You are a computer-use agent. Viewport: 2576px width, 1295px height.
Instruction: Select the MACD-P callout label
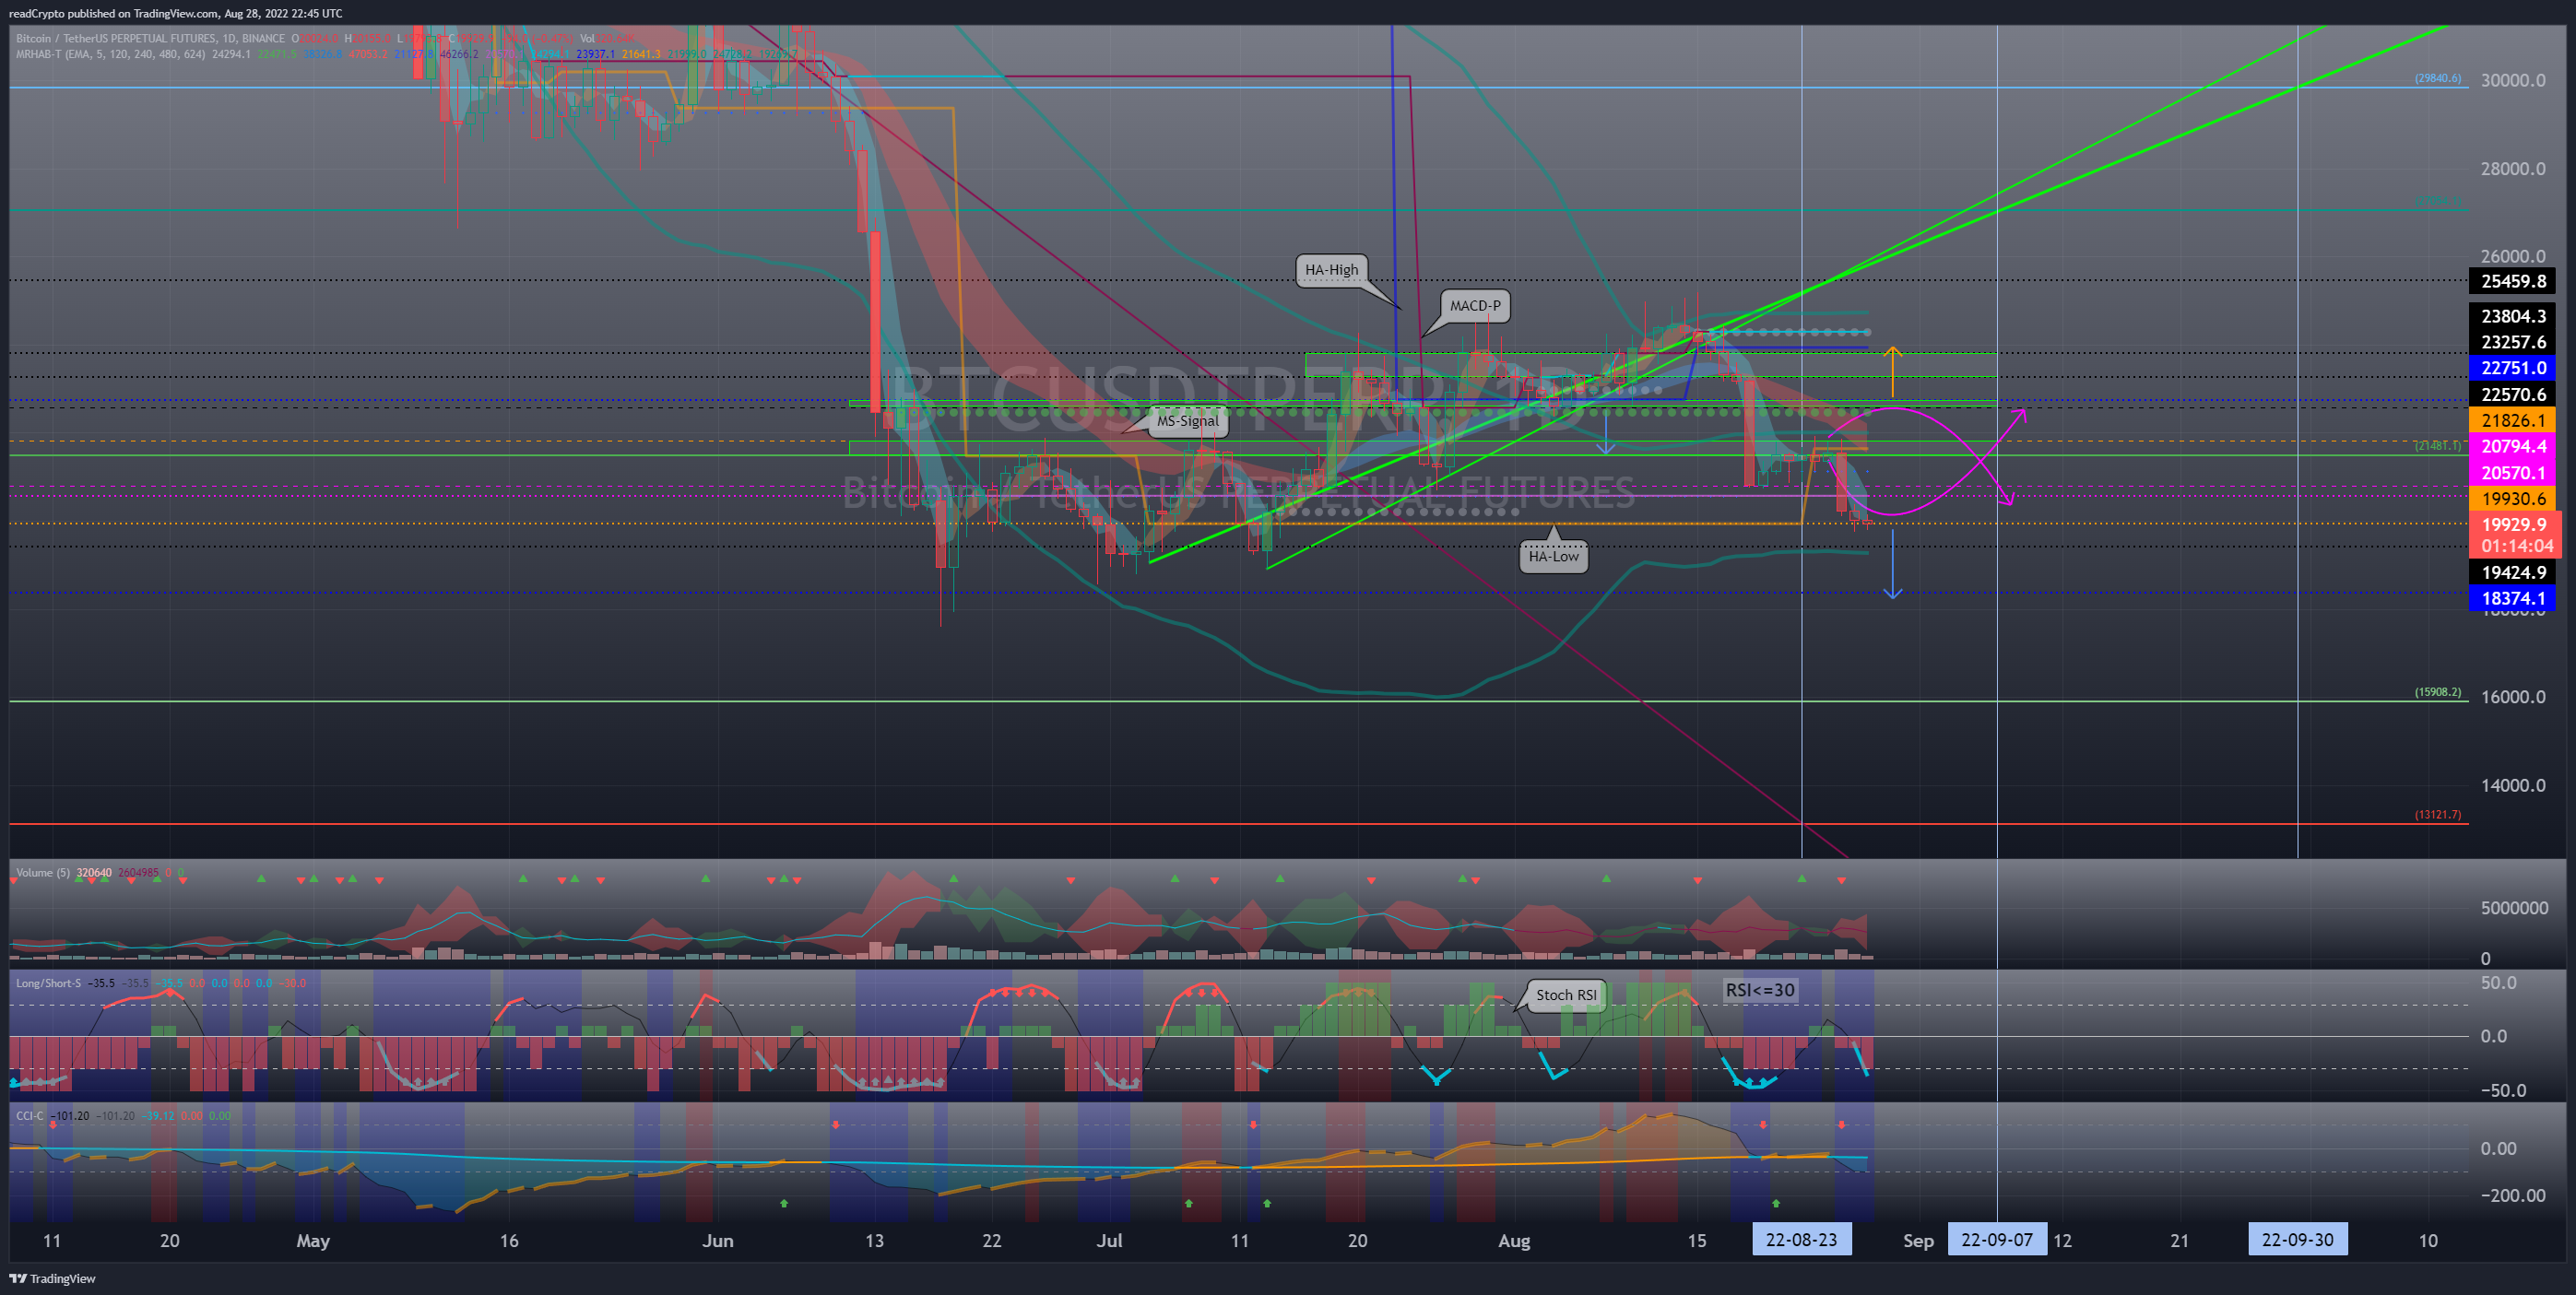click(x=1475, y=306)
